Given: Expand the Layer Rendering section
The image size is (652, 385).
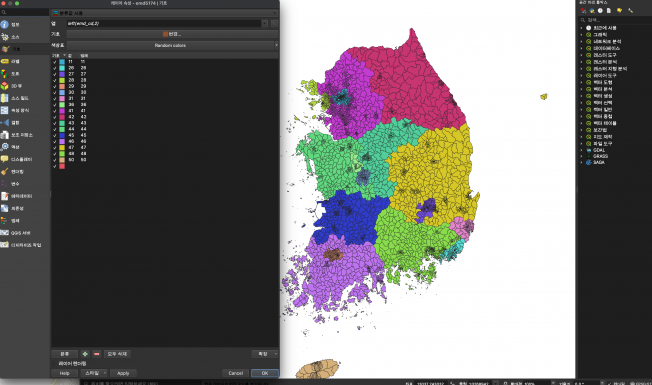Looking at the screenshot, I should point(54,364).
